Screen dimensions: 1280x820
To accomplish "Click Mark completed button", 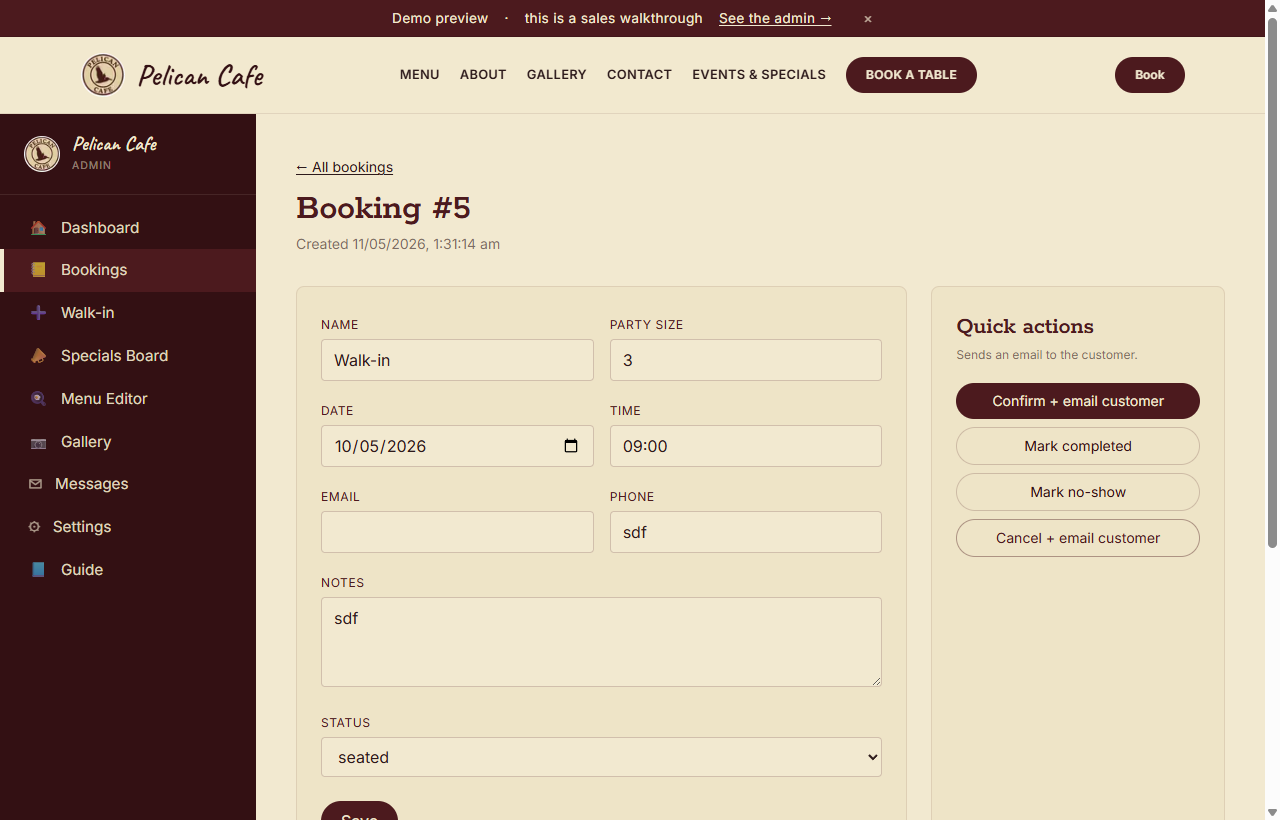I will point(1078,446).
